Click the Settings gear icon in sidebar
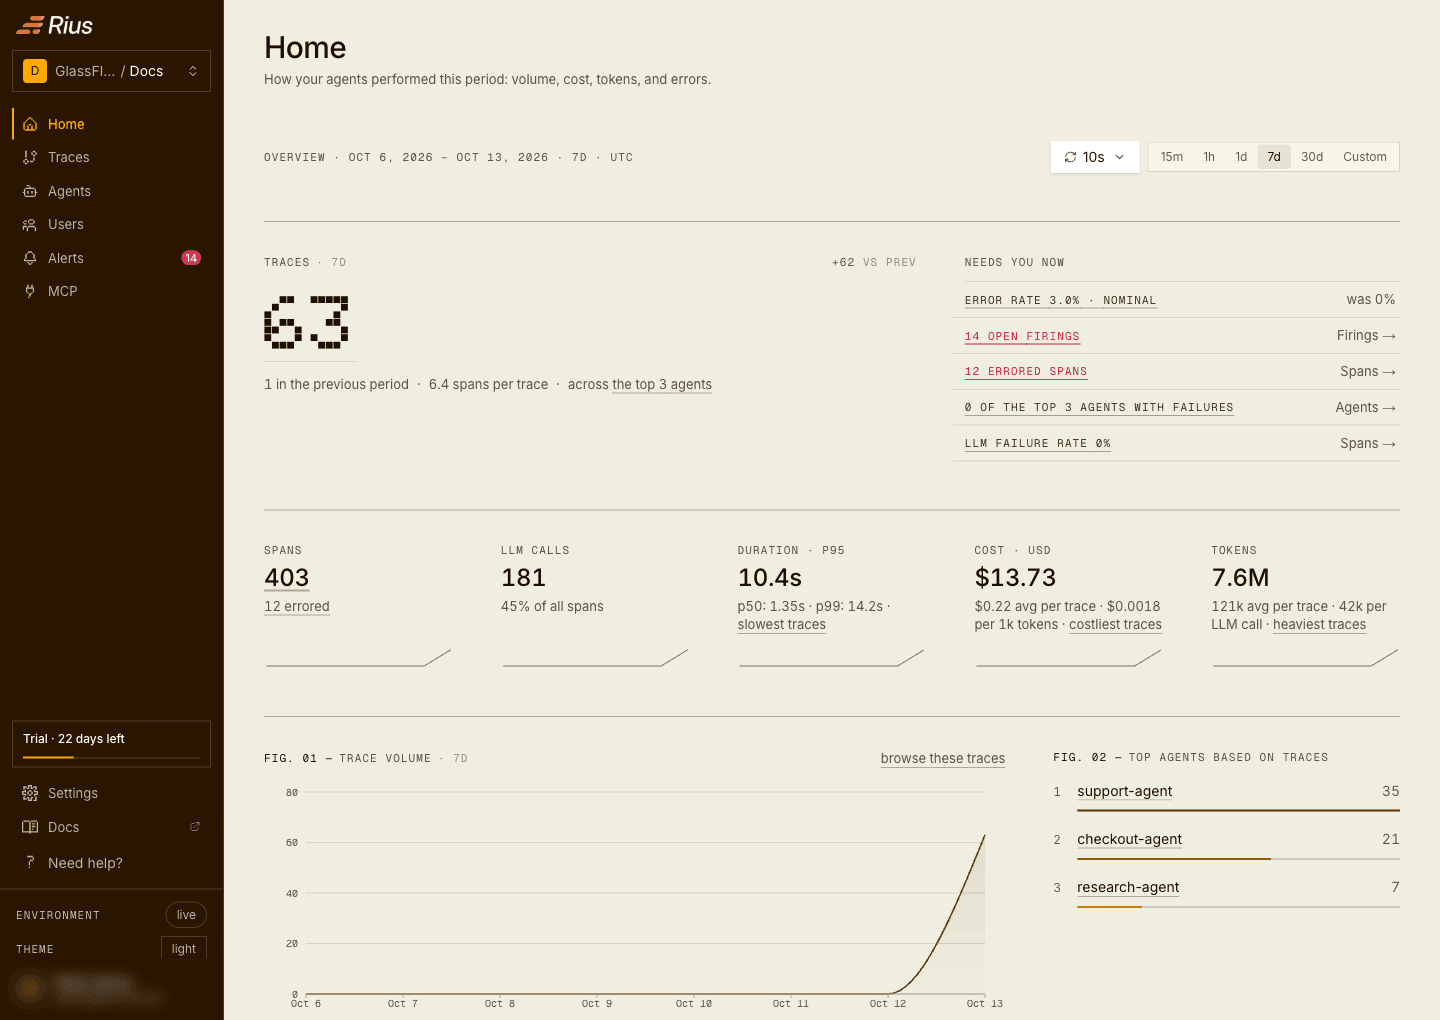Image resolution: width=1440 pixels, height=1020 pixels. 30,793
